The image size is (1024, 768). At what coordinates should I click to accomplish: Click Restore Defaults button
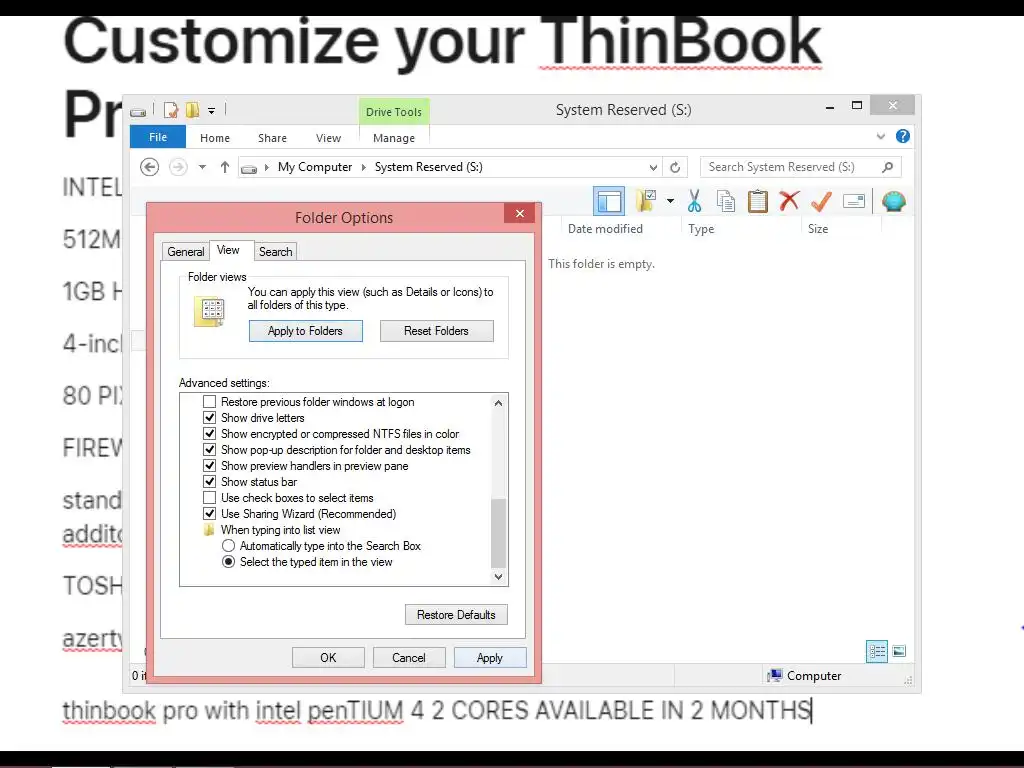(456, 615)
